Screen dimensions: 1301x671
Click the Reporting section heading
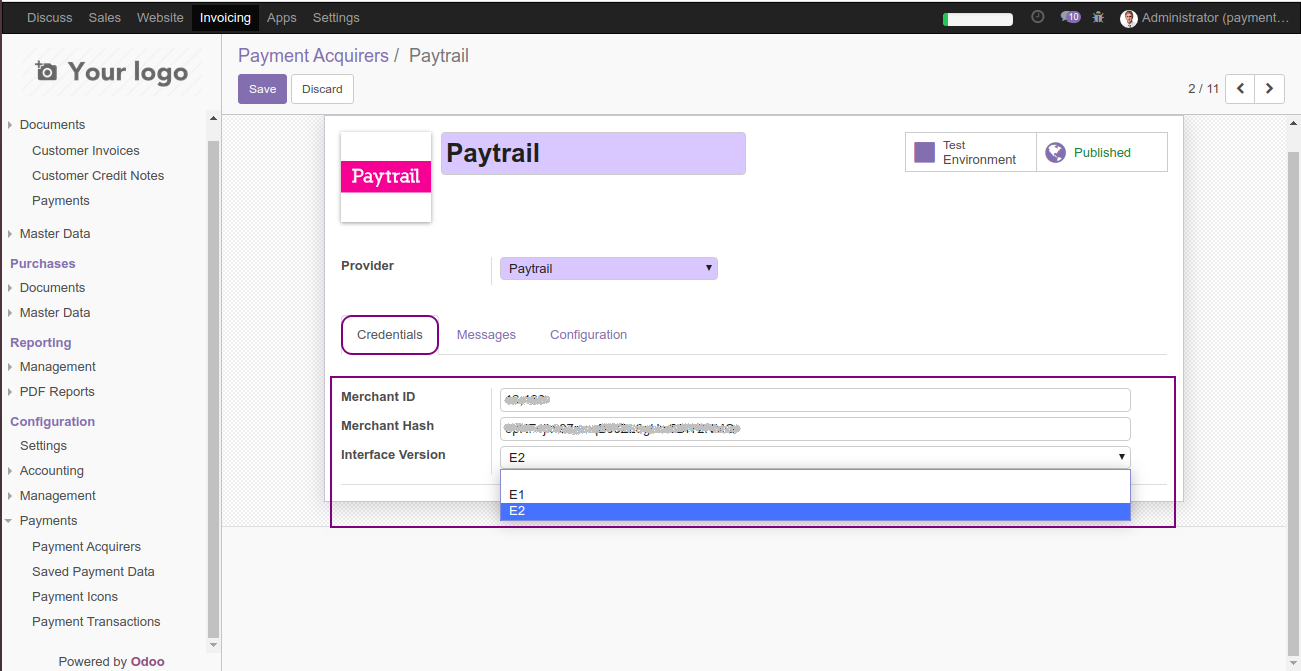pyautogui.click(x=41, y=343)
